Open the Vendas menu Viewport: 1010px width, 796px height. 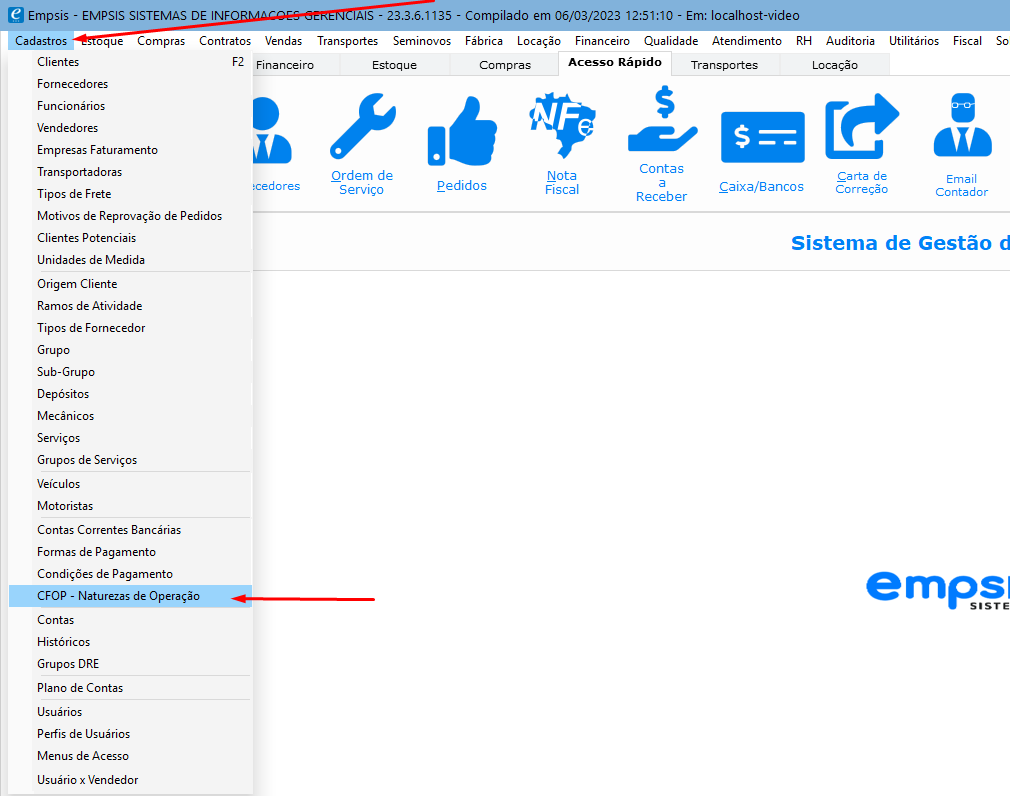point(283,41)
